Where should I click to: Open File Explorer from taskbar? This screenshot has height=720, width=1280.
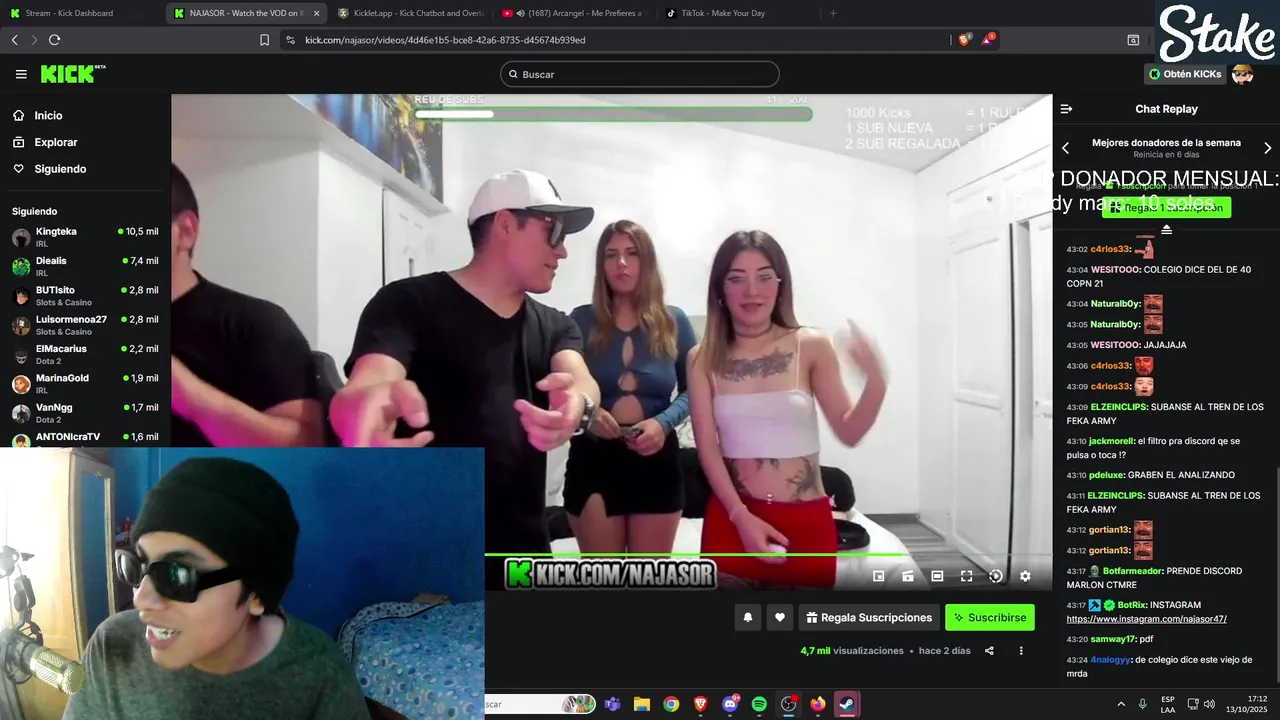pyautogui.click(x=641, y=704)
